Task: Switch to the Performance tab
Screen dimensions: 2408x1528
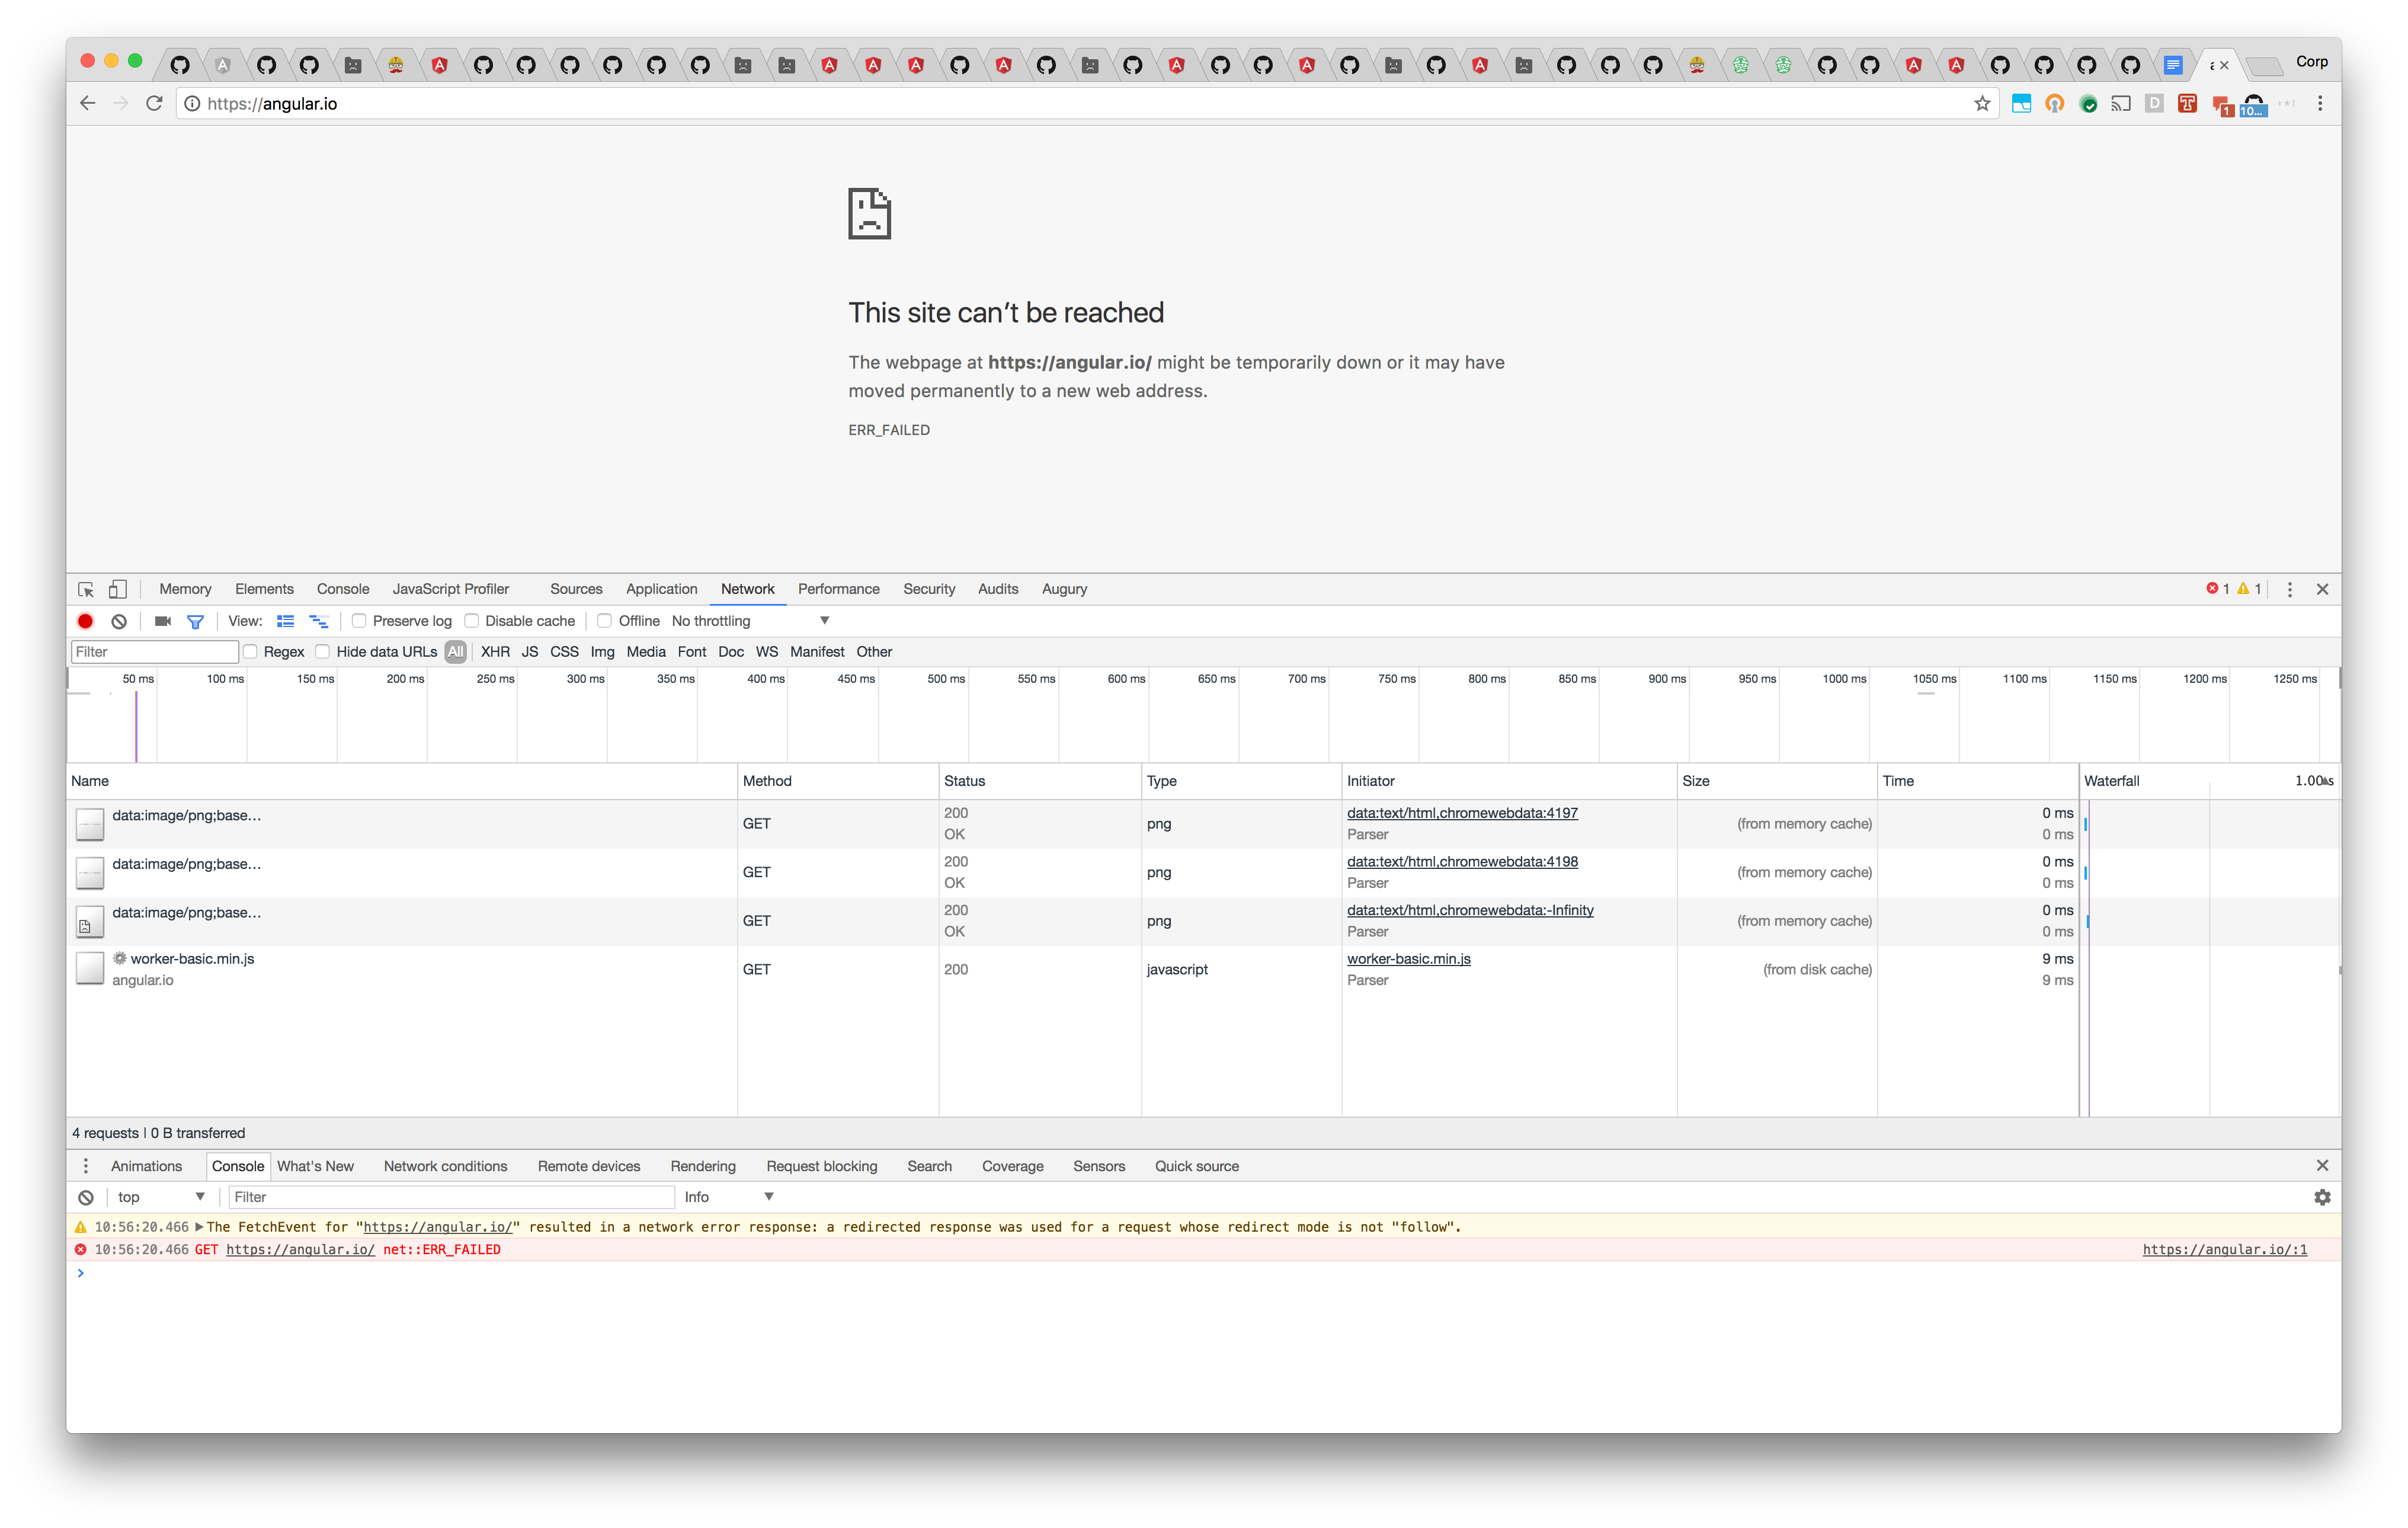Action: pyautogui.click(x=838, y=589)
